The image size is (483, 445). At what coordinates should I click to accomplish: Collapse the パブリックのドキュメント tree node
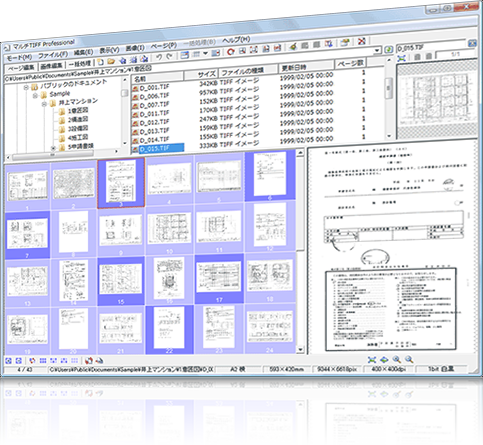(26, 88)
